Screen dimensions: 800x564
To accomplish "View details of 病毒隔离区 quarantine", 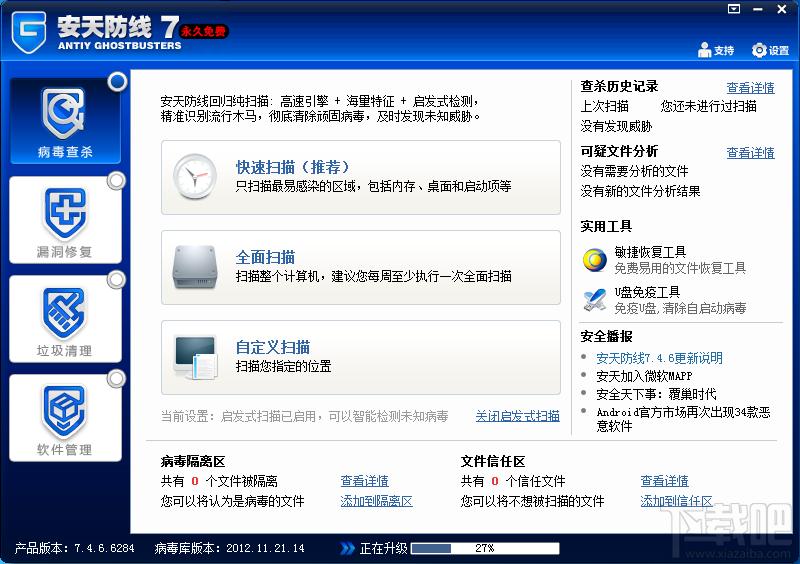I will click(364, 481).
